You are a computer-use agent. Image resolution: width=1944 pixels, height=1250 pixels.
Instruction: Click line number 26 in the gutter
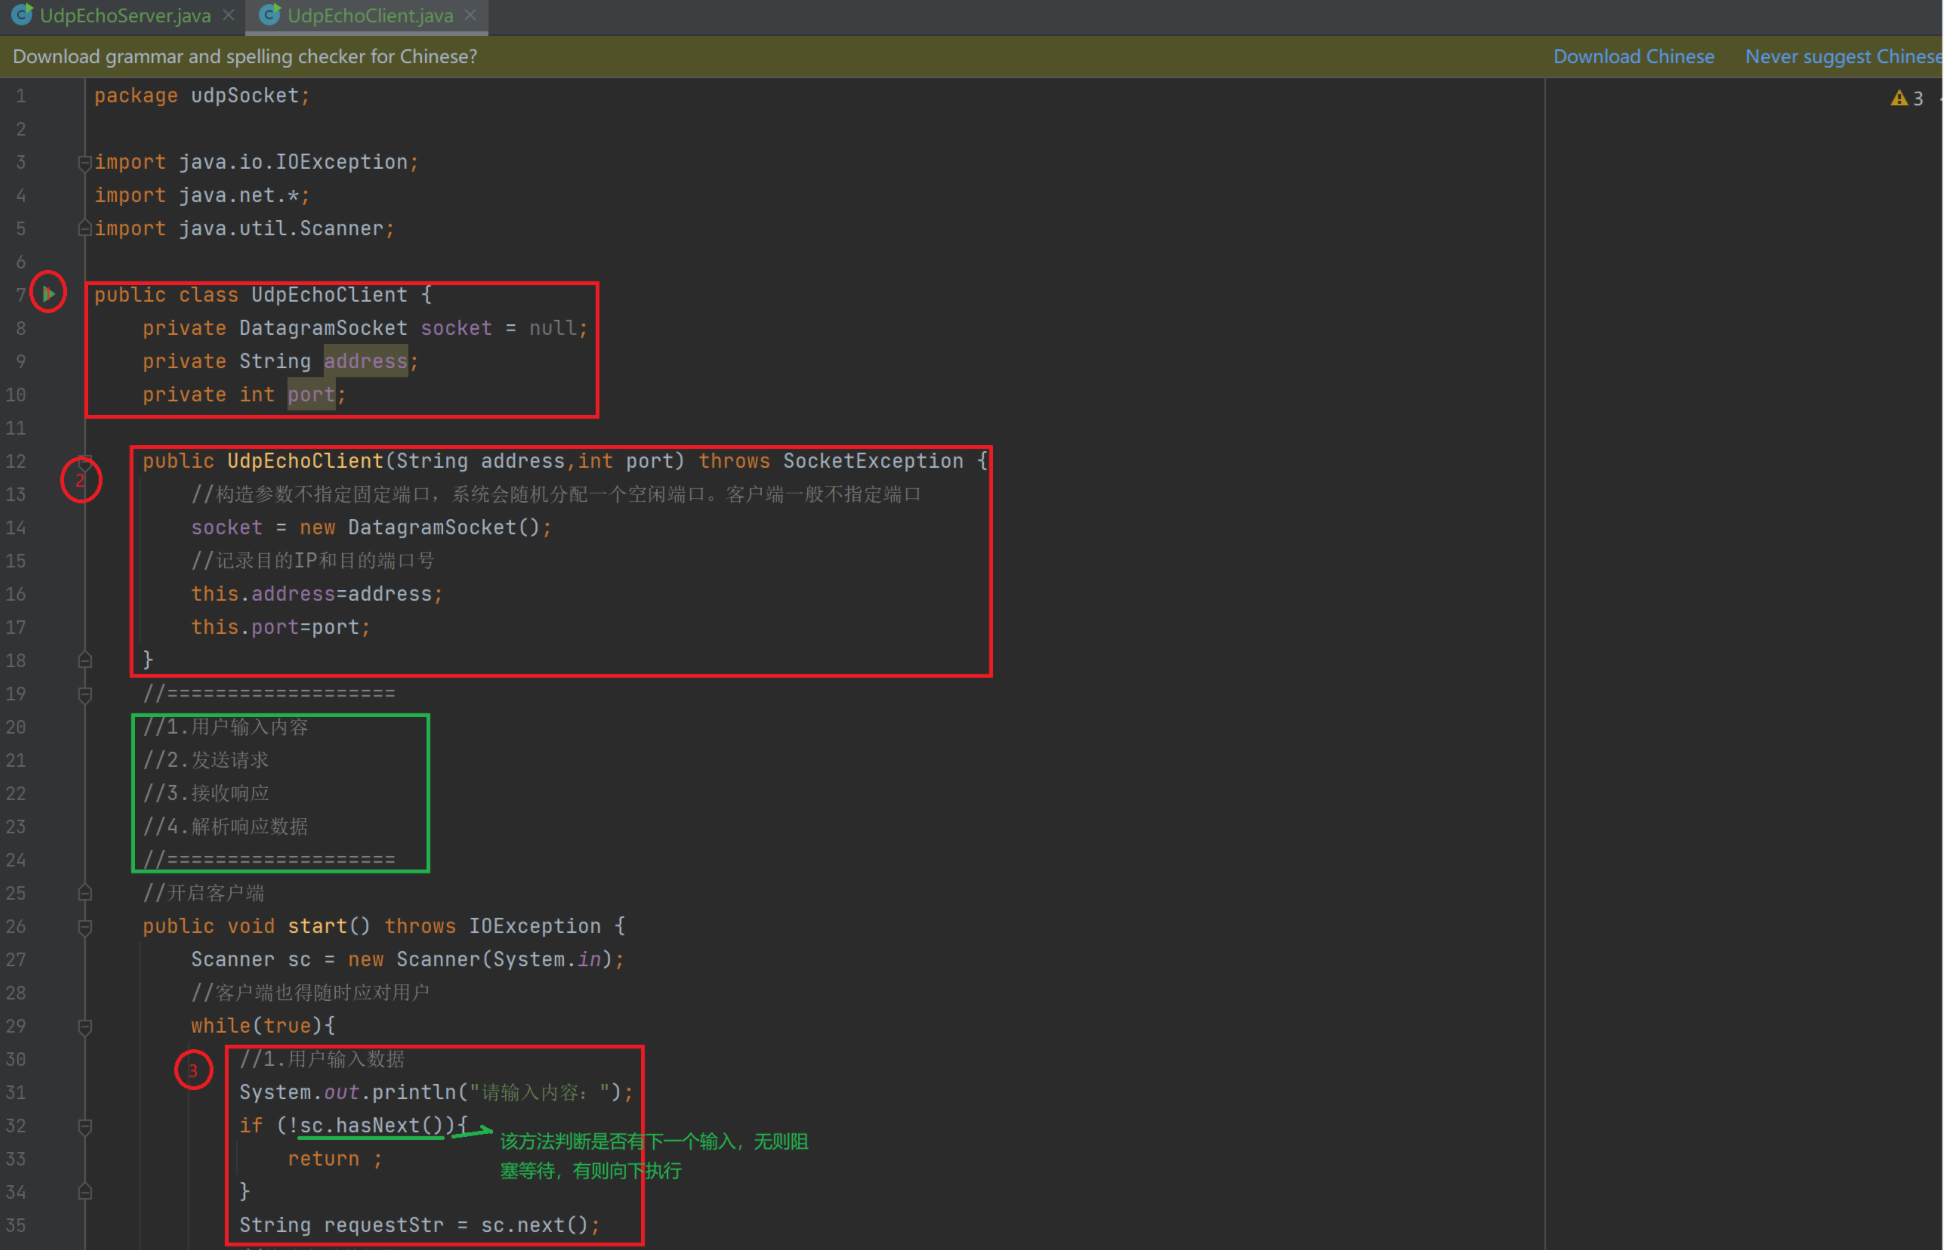click(x=16, y=927)
